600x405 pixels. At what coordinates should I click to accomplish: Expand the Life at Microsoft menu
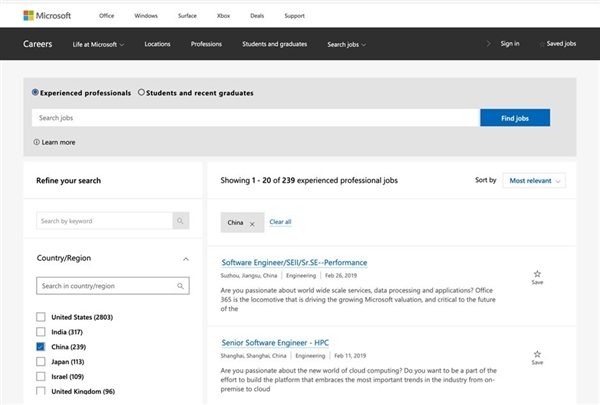pyautogui.click(x=98, y=44)
